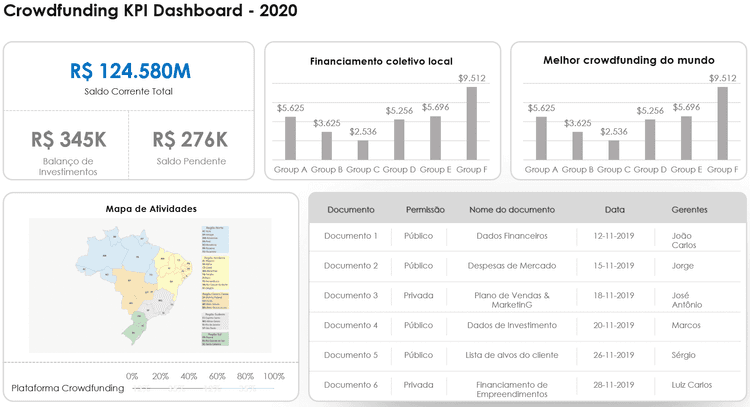Click Despesas de Mercado document name
Image resolution: width=750 pixels, height=407 pixels.
click(512, 265)
